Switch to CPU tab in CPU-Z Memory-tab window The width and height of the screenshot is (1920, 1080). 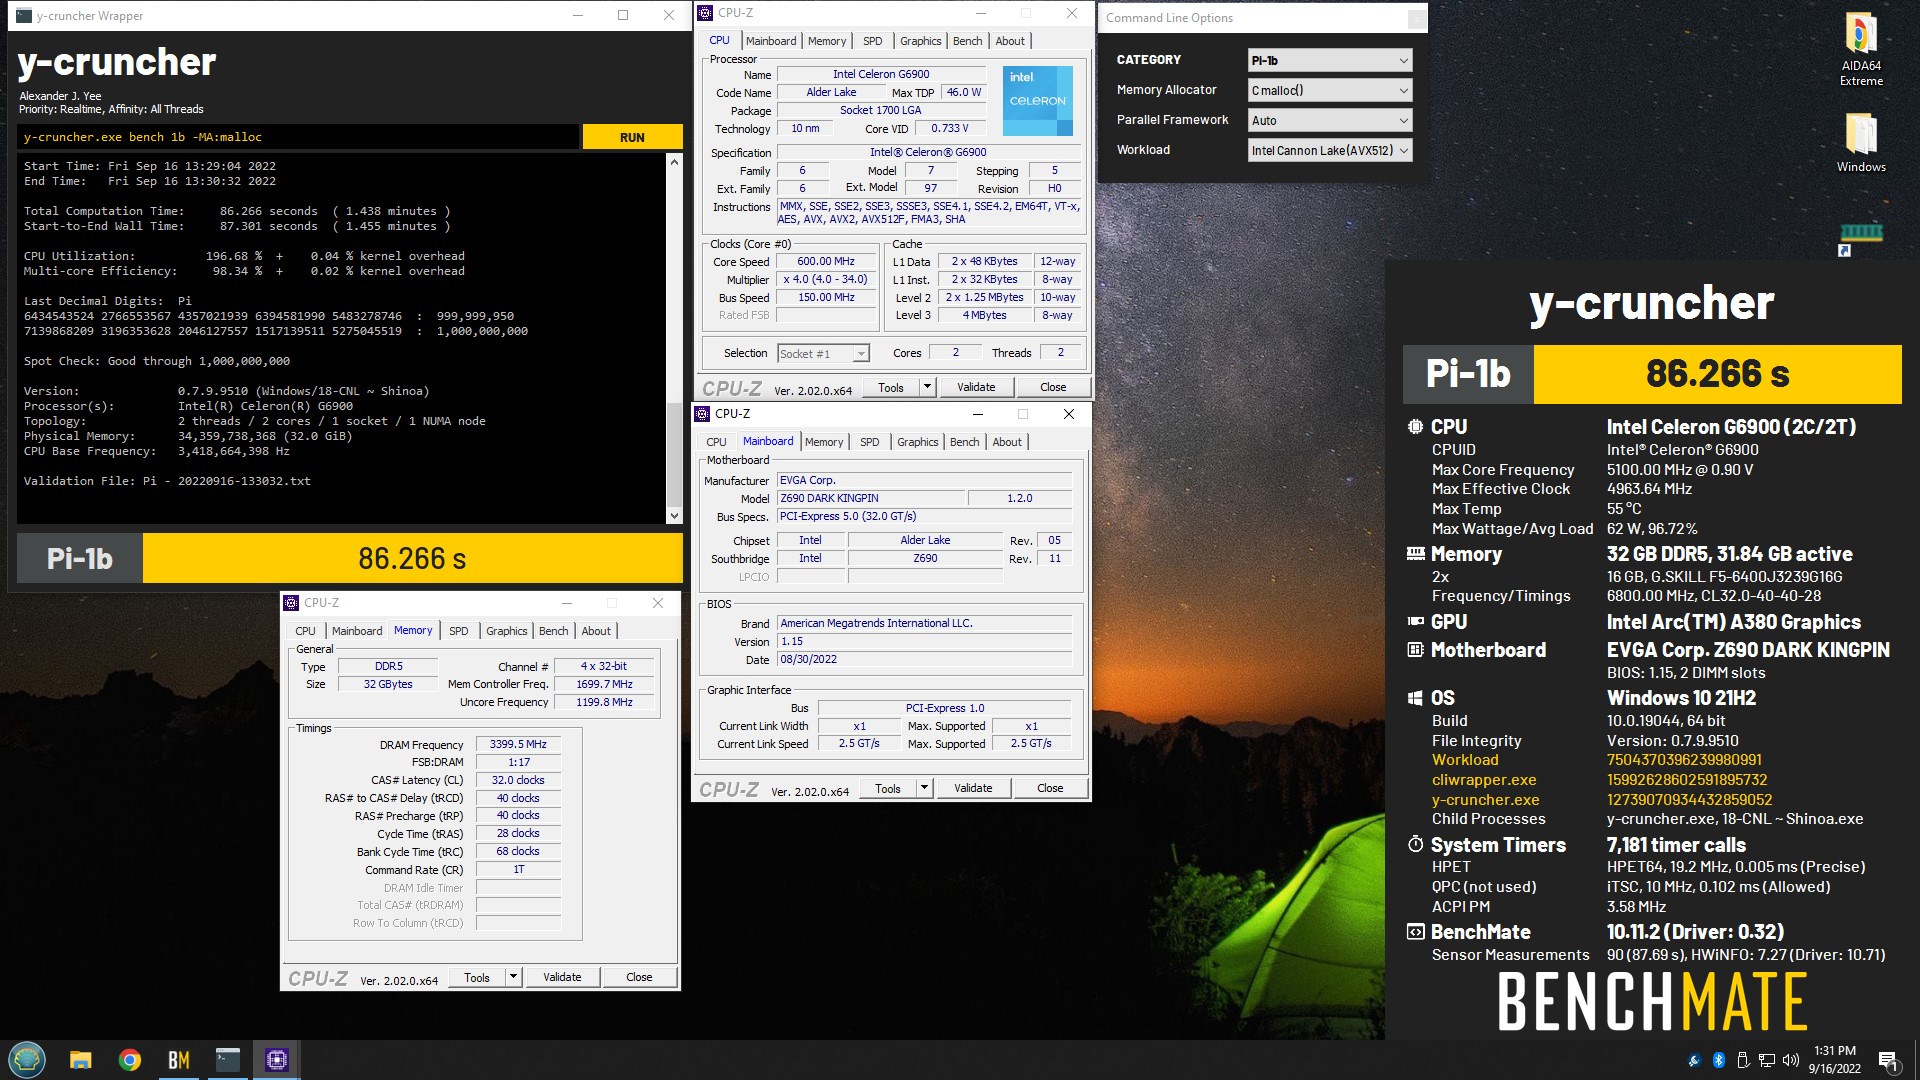(x=305, y=631)
